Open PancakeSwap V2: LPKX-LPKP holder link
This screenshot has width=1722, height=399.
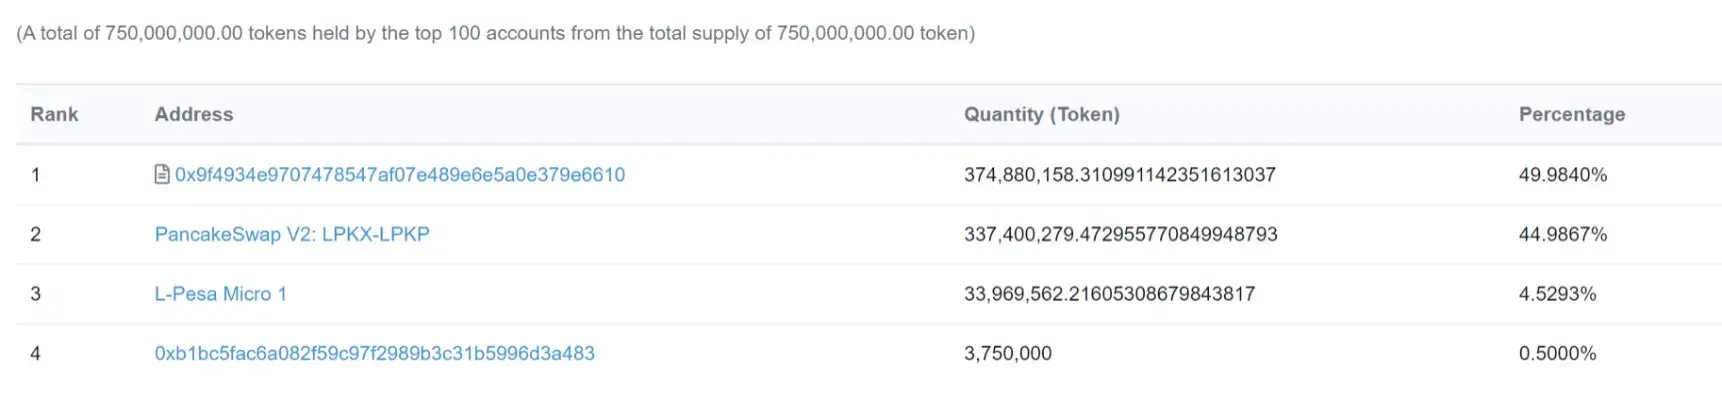click(x=292, y=234)
